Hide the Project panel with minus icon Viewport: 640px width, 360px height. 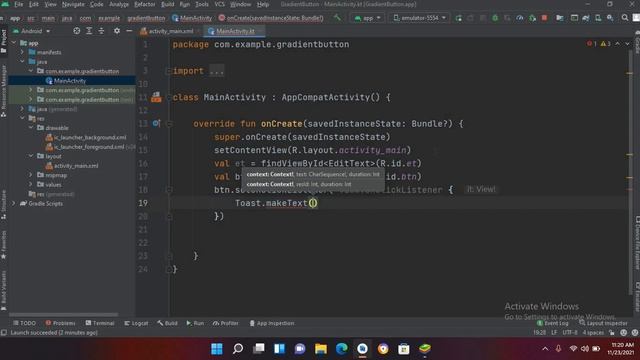129,31
